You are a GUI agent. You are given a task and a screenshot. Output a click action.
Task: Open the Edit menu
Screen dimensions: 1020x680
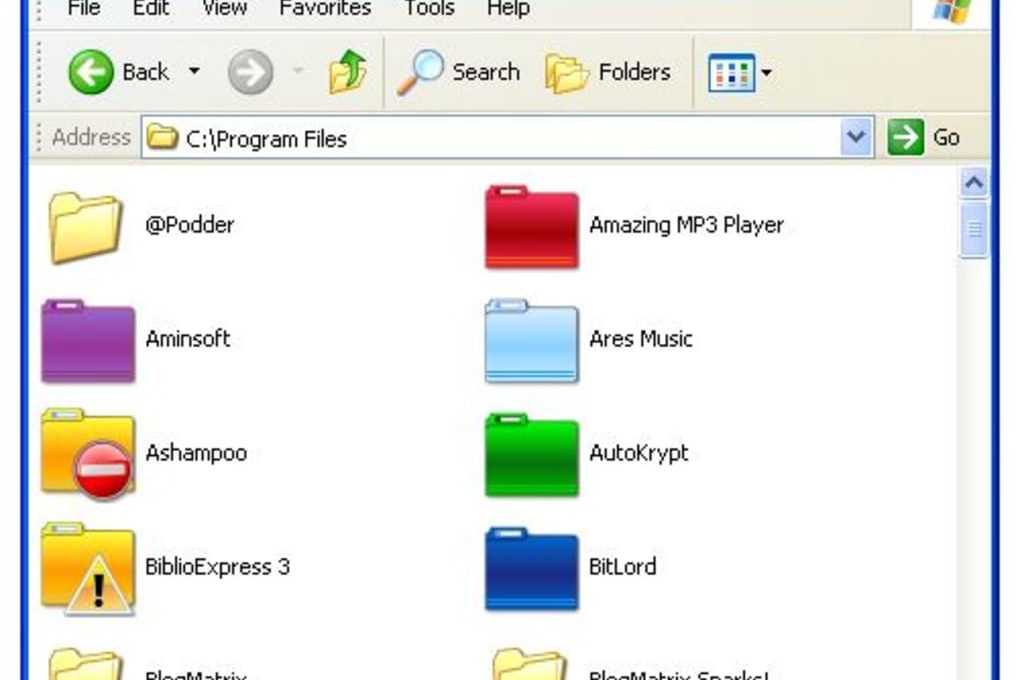151,8
